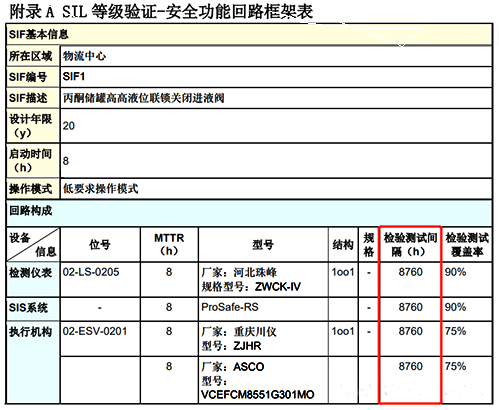Select tag number 02-LS-0205 cell

100,280
